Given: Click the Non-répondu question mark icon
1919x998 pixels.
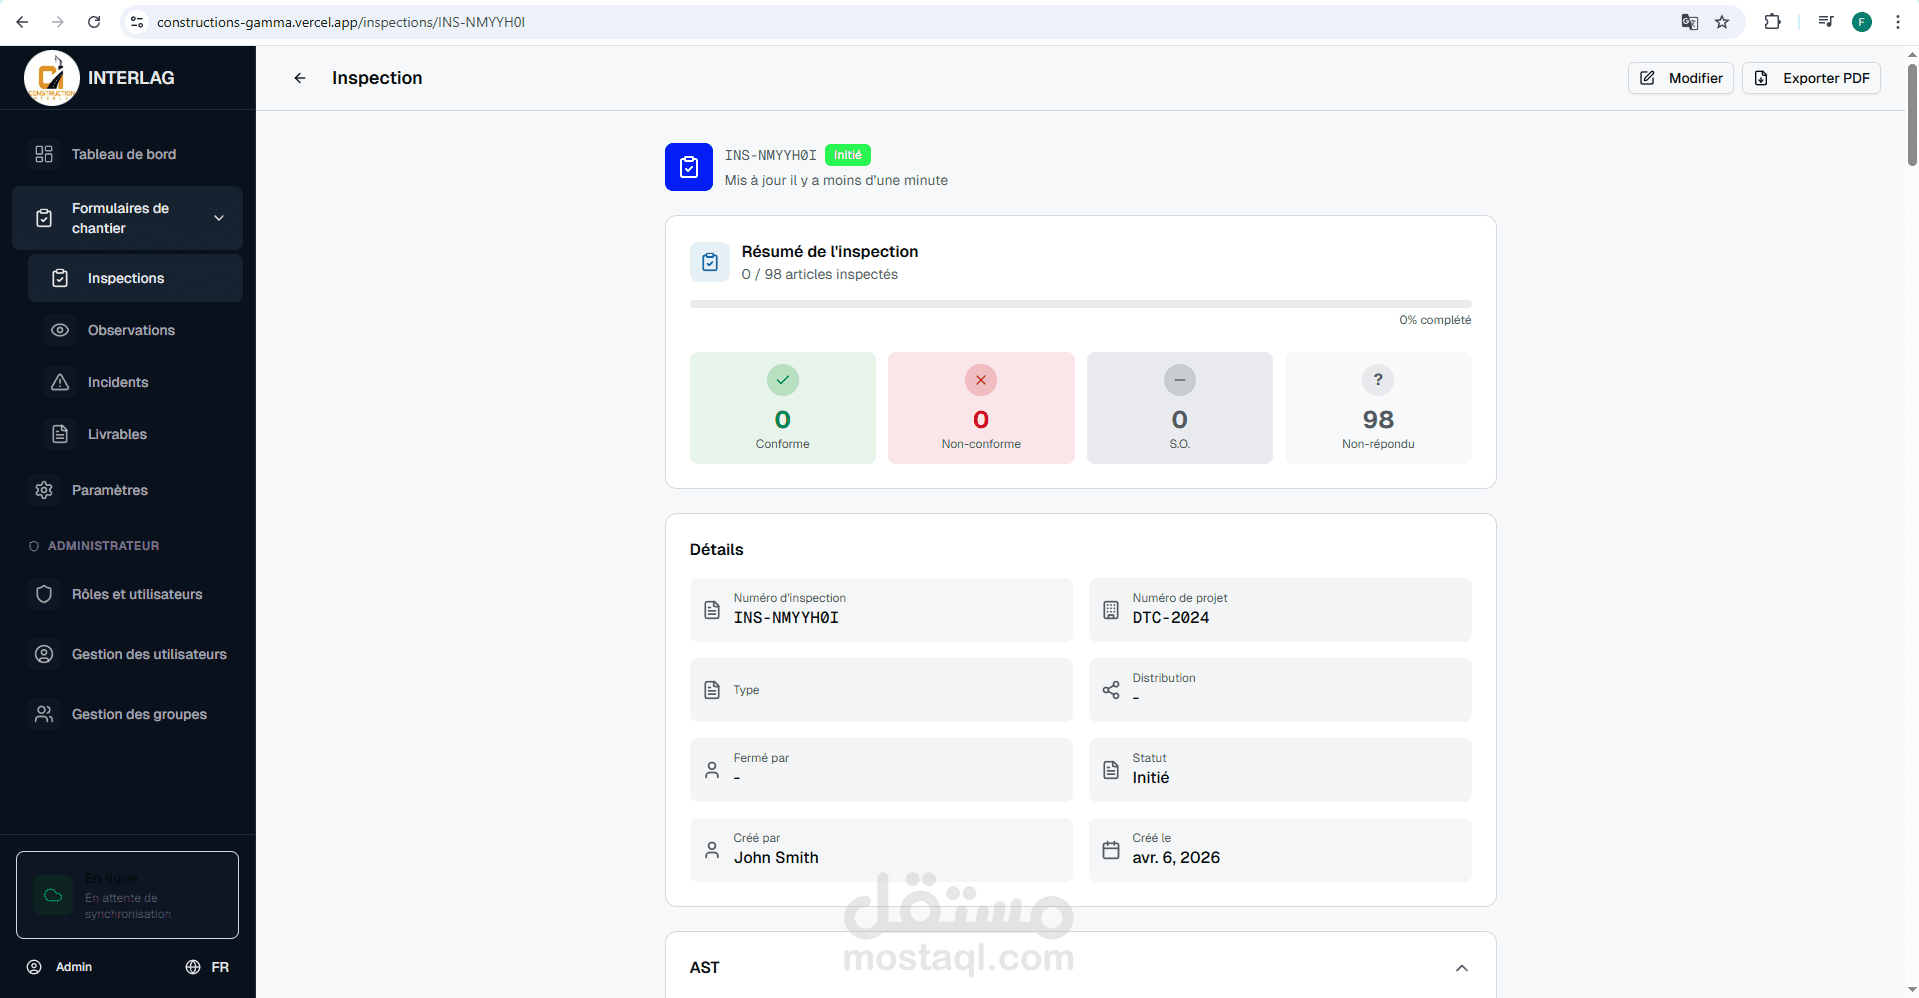Looking at the screenshot, I should click(x=1378, y=380).
